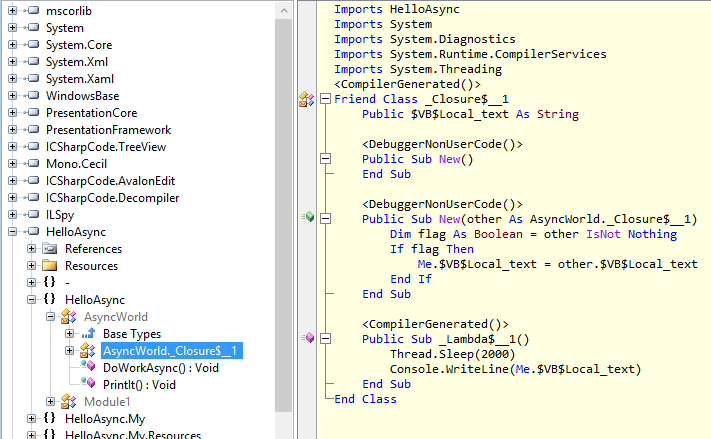Click the PrintIt method icon
This screenshot has height=439, width=711.
pos(88,383)
